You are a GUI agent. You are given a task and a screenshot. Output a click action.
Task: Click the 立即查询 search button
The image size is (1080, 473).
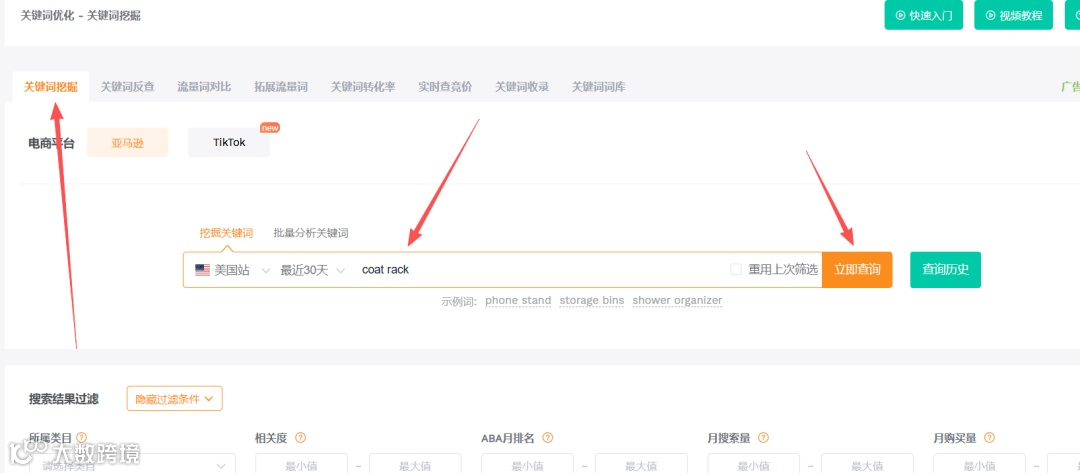pyautogui.click(x=857, y=270)
